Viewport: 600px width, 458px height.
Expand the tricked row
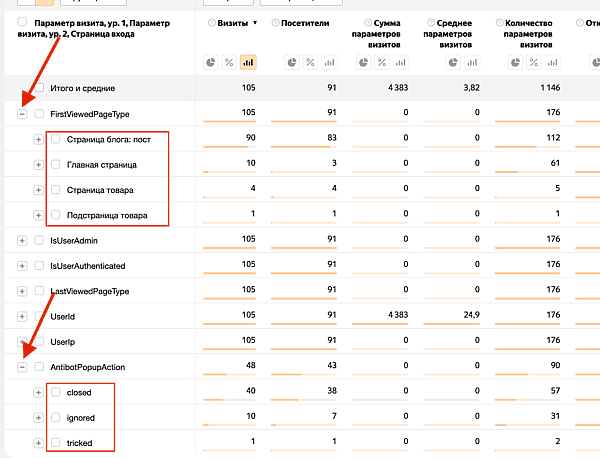coord(38,443)
